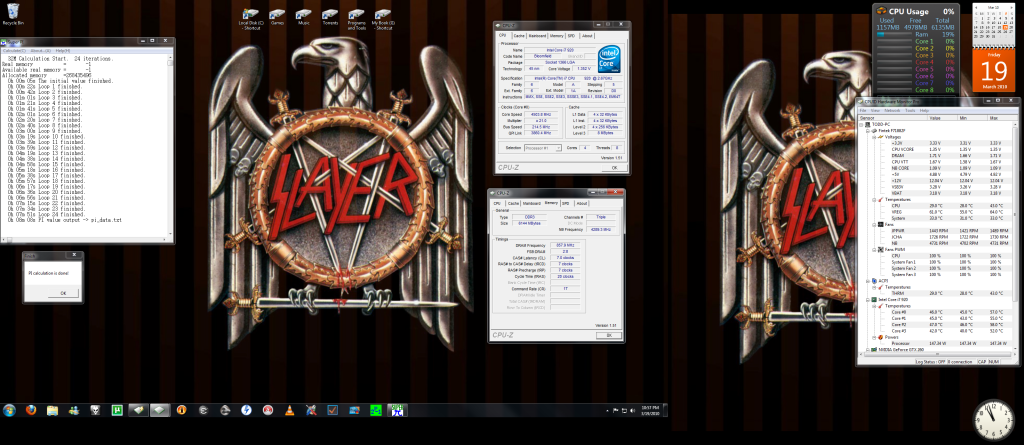Screen dimensions: 1024x445
Task: Click the volume speaker tray icon
Action: pyautogui.click(x=632, y=410)
